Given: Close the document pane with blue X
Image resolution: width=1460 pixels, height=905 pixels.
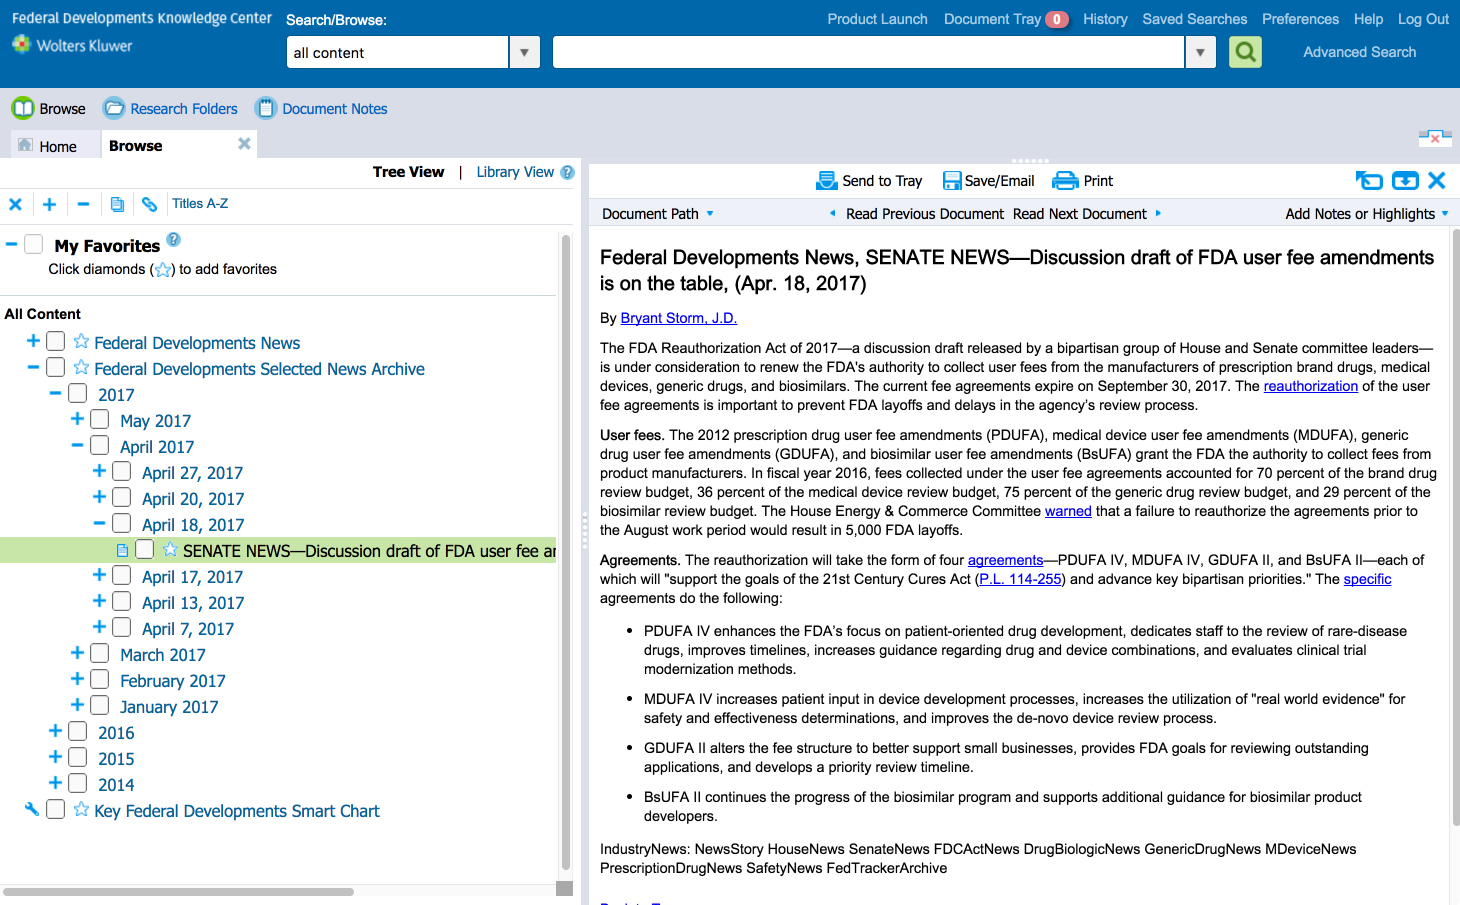Looking at the screenshot, I should pos(1437,180).
